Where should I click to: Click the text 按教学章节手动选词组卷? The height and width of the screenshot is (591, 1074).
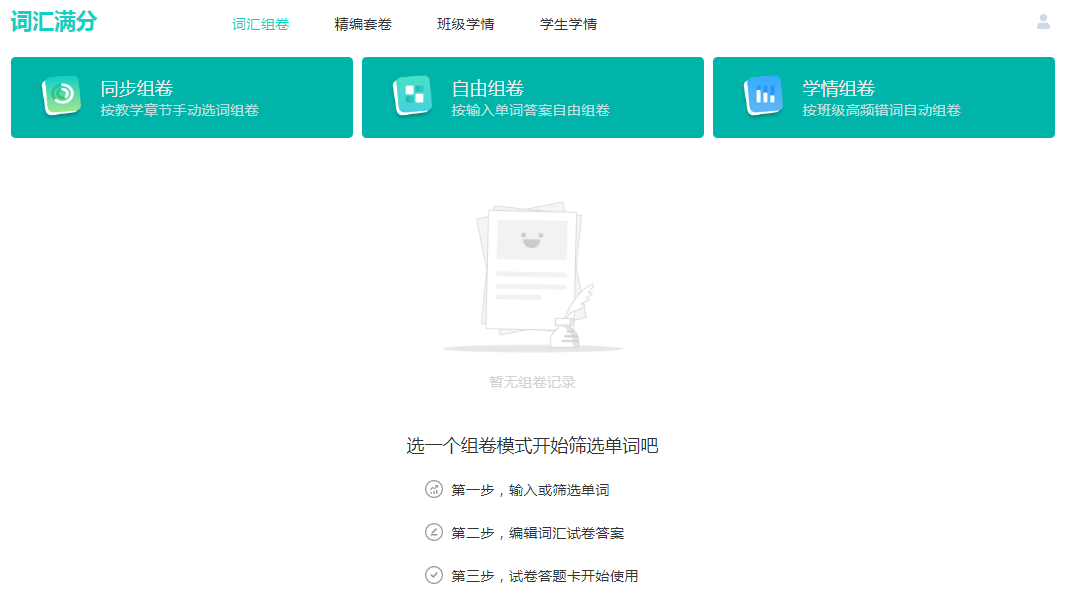point(179,110)
